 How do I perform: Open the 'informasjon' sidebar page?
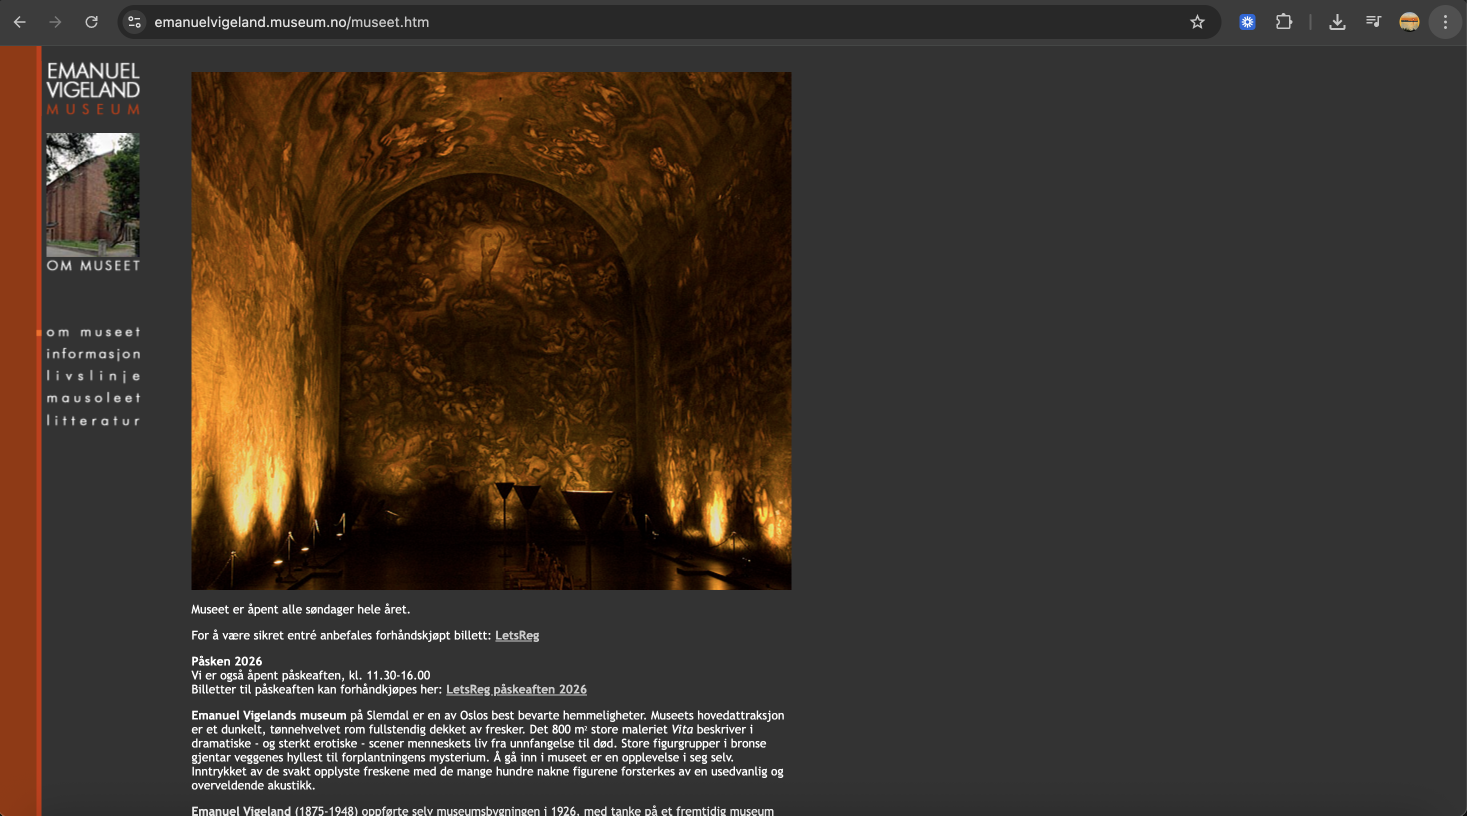tap(93, 354)
